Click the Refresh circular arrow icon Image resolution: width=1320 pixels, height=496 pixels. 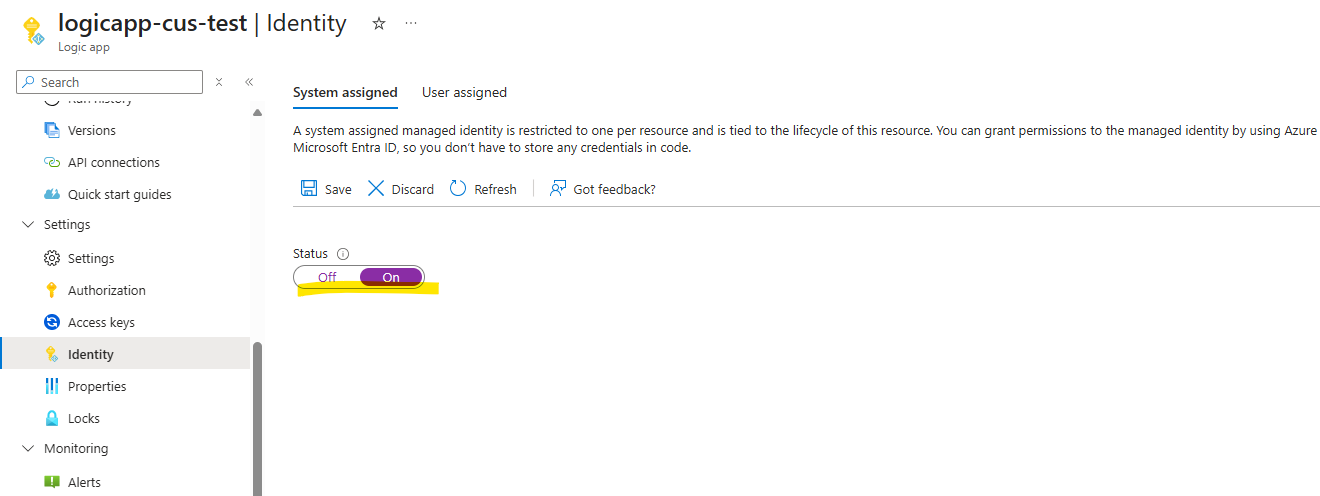click(x=458, y=189)
